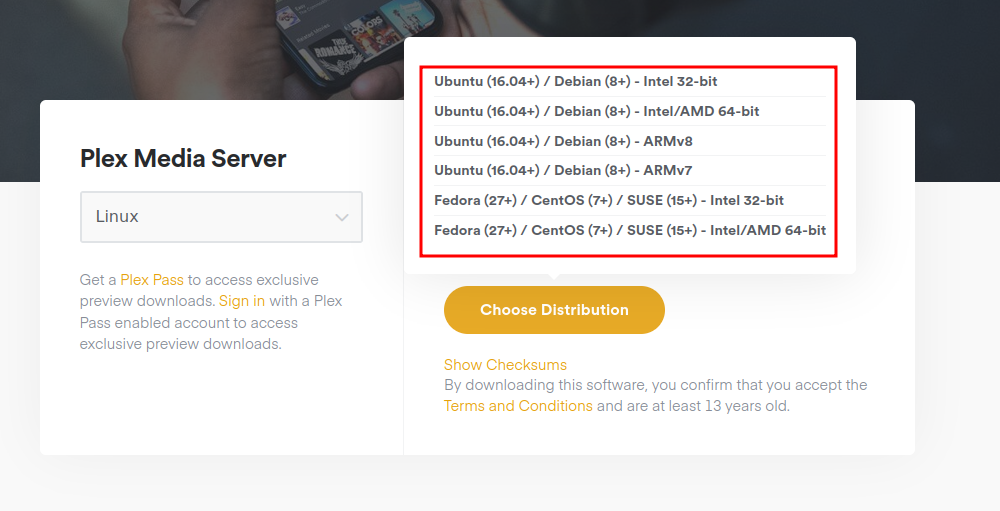Click the Choose Distribution button
Screen dimensions: 1000x511
[x=554, y=310]
